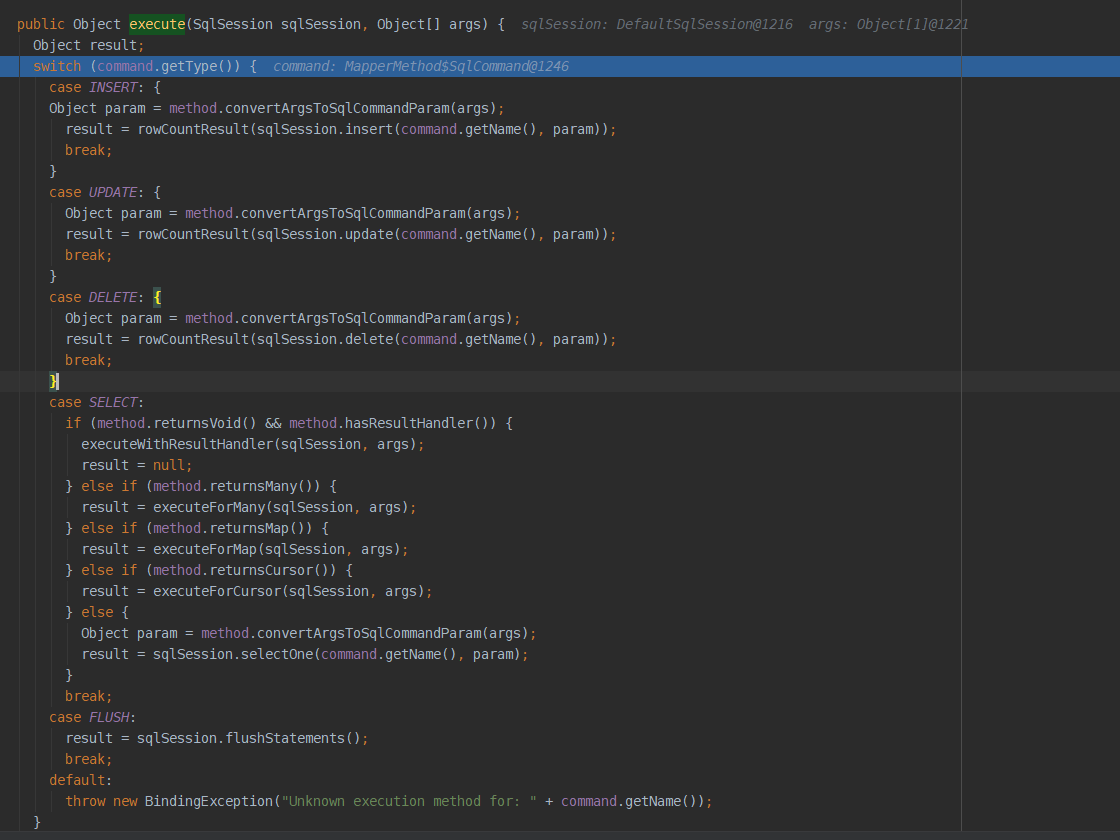Click the switch keyword on the highlighted line
The image size is (1120, 840).
point(56,66)
